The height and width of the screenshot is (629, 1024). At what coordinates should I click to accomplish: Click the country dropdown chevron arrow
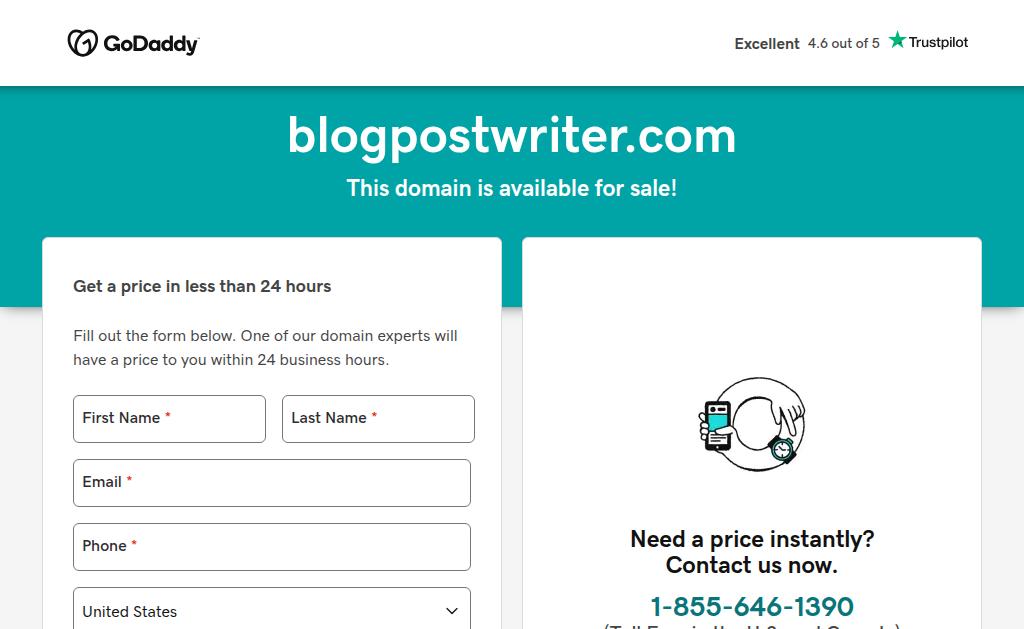[x=451, y=611]
